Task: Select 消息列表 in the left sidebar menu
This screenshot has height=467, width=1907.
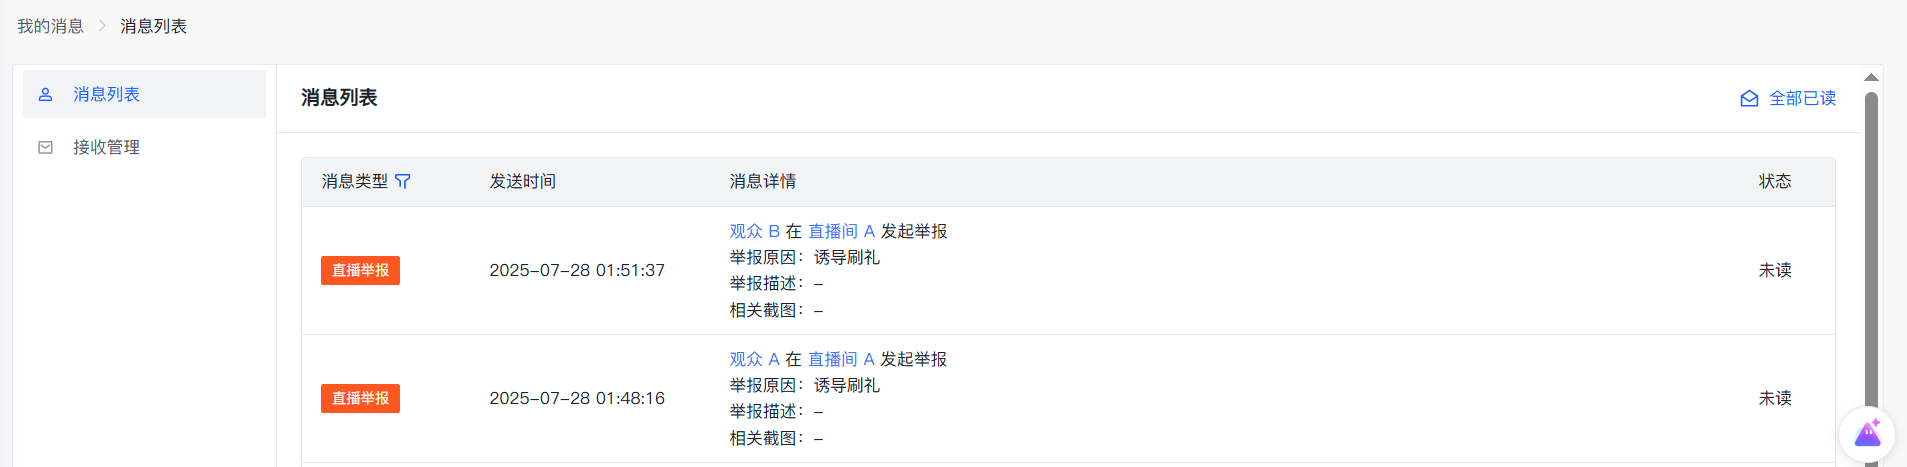Action: click(106, 94)
